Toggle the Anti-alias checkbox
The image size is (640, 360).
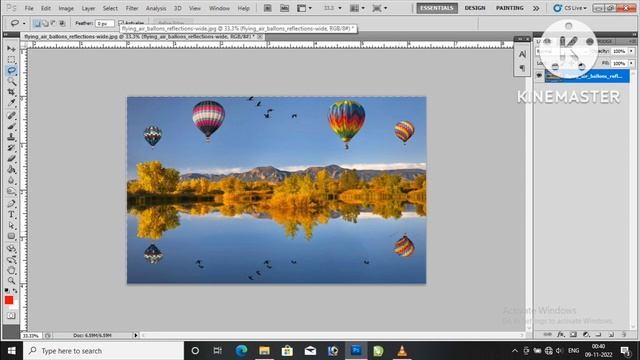click(121, 23)
